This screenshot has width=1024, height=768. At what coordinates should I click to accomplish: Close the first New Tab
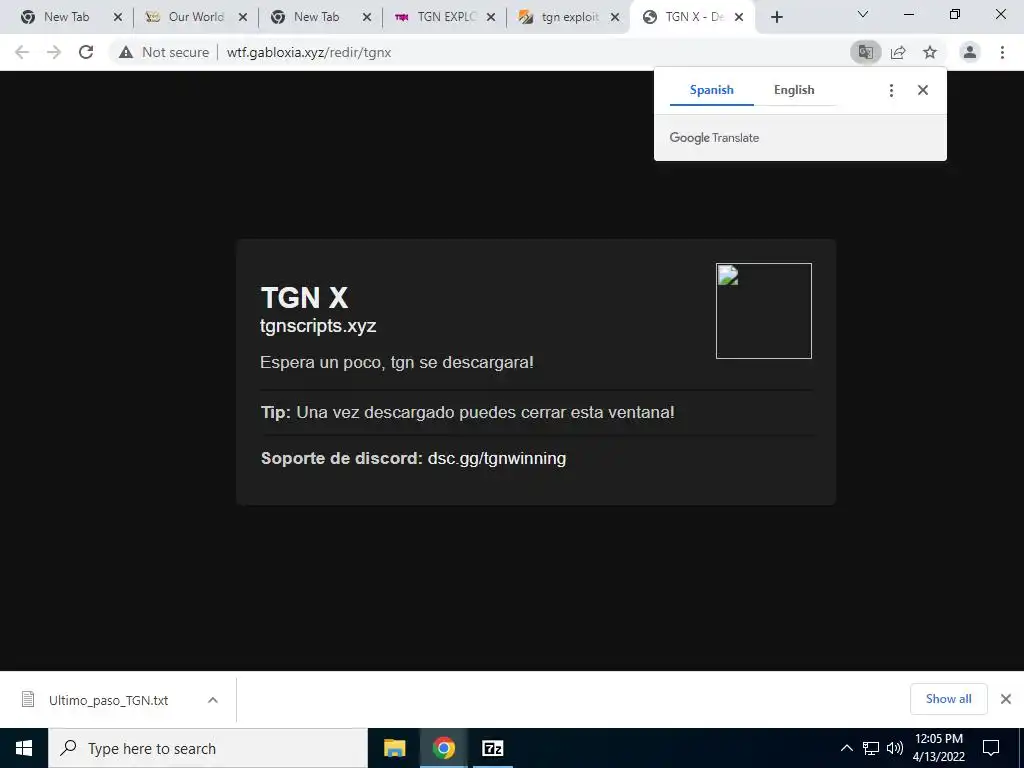pyautogui.click(x=118, y=18)
